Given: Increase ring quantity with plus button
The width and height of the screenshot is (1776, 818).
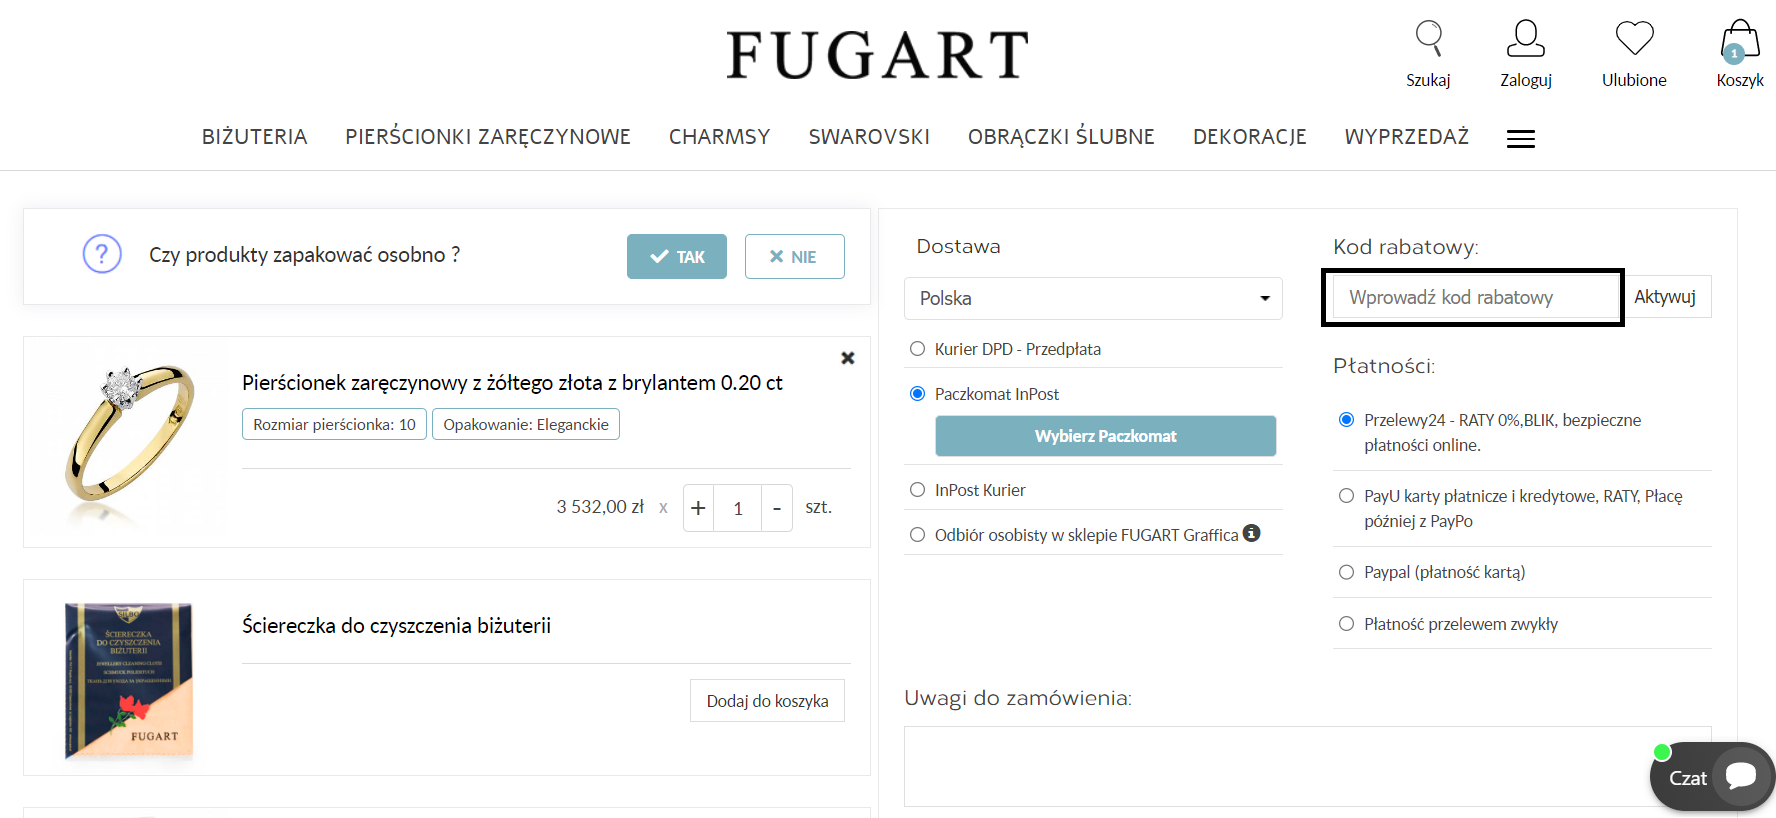Looking at the screenshot, I should click(698, 508).
